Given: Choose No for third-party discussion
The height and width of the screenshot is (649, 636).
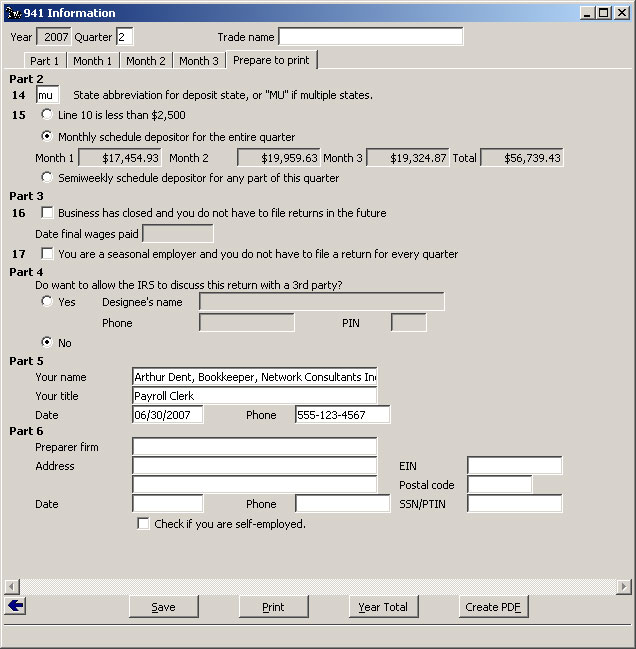Looking at the screenshot, I should click(47, 342).
